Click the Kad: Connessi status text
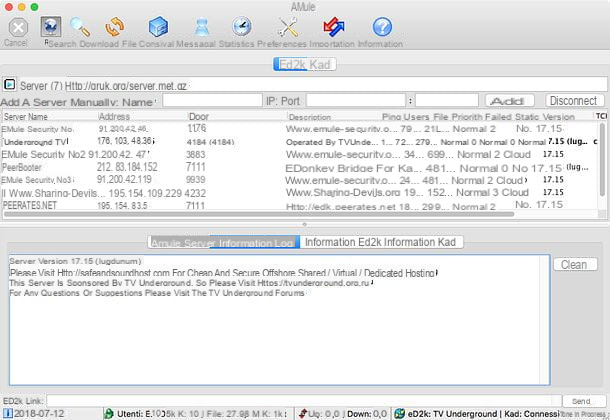Viewport: 610px width, 420px height. tap(532, 414)
